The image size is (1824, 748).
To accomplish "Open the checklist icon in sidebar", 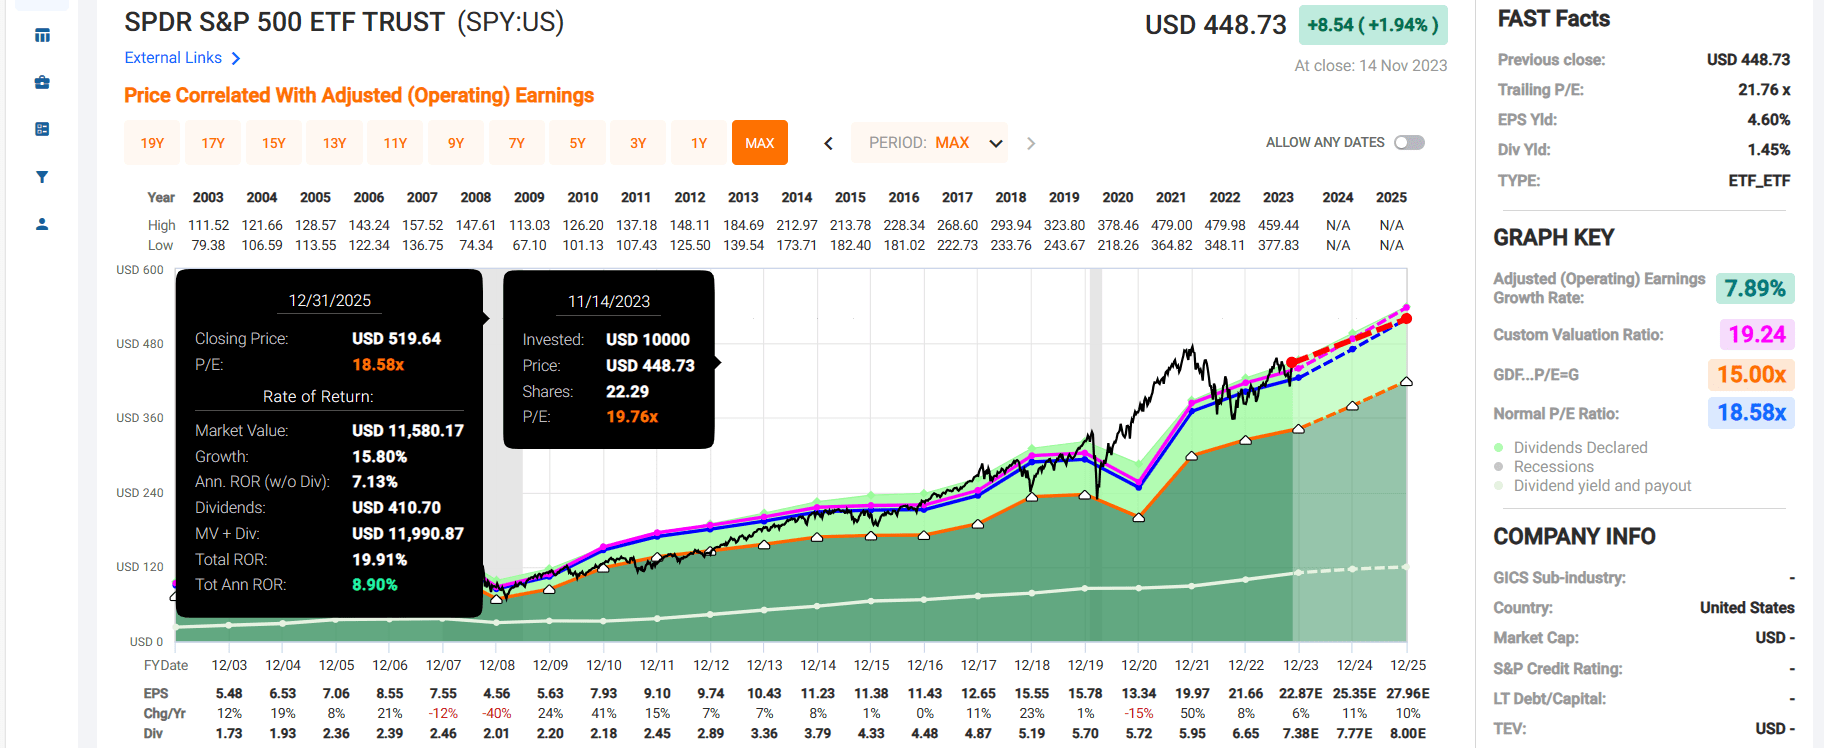I will (x=42, y=129).
